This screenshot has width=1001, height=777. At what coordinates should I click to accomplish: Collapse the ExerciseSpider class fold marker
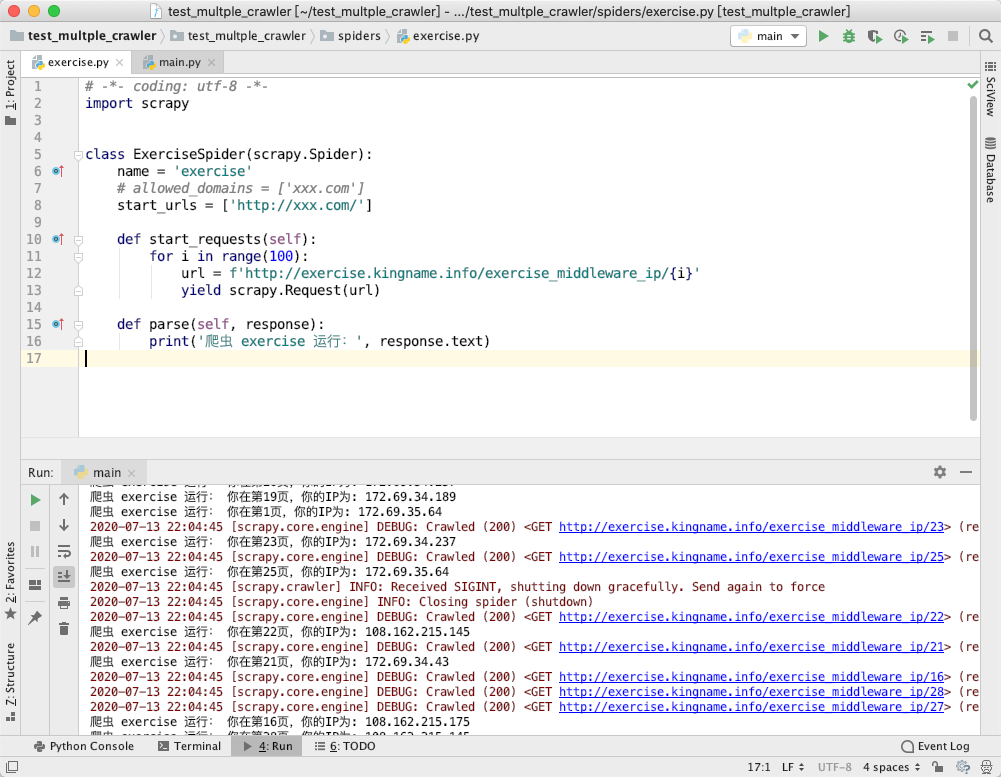click(x=77, y=155)
